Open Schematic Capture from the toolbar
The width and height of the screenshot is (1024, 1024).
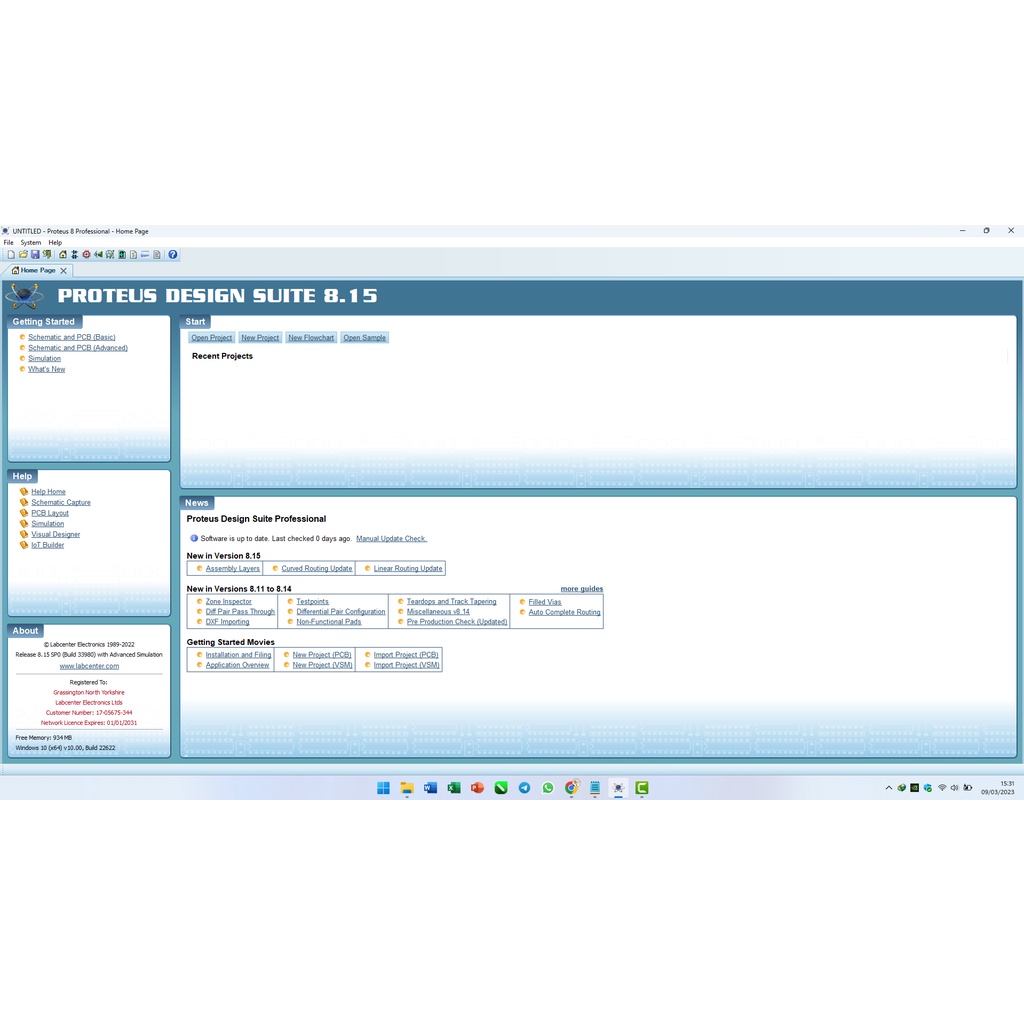pos(74,255)
